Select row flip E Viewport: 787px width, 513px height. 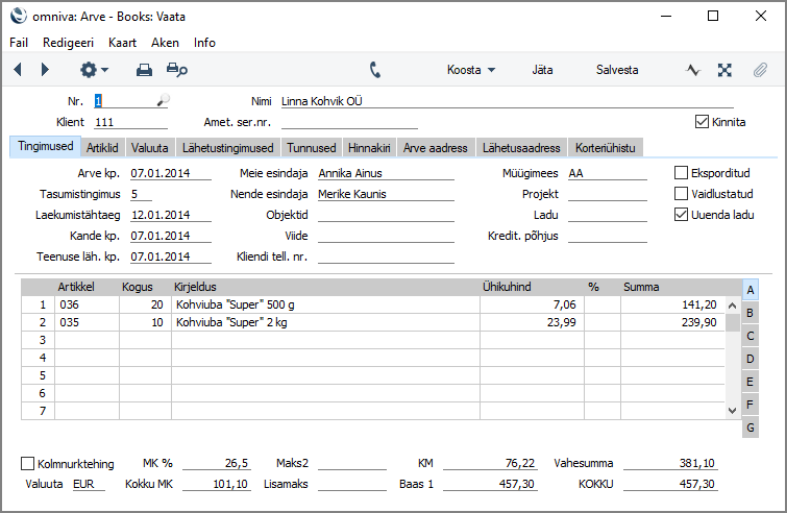coord(750,381)
